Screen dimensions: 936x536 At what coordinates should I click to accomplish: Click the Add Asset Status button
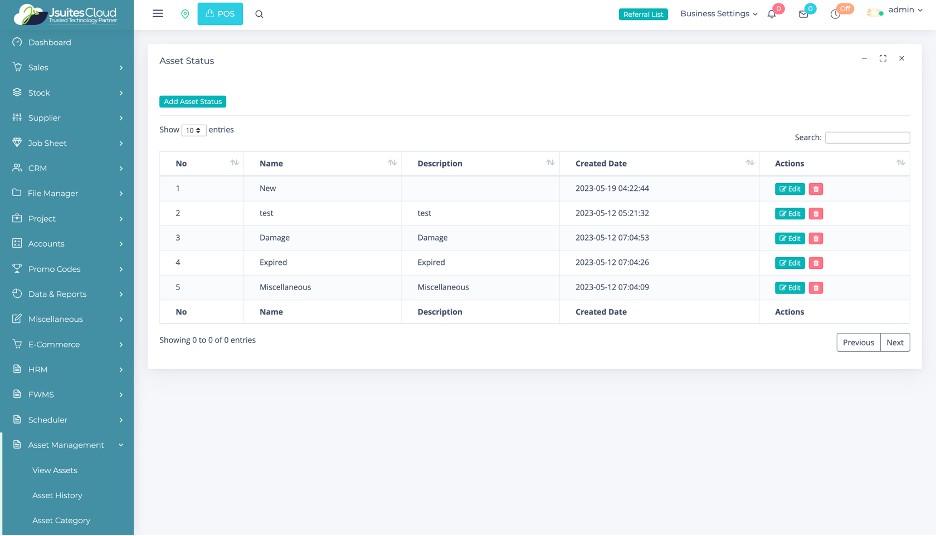[x=193, y=102]
